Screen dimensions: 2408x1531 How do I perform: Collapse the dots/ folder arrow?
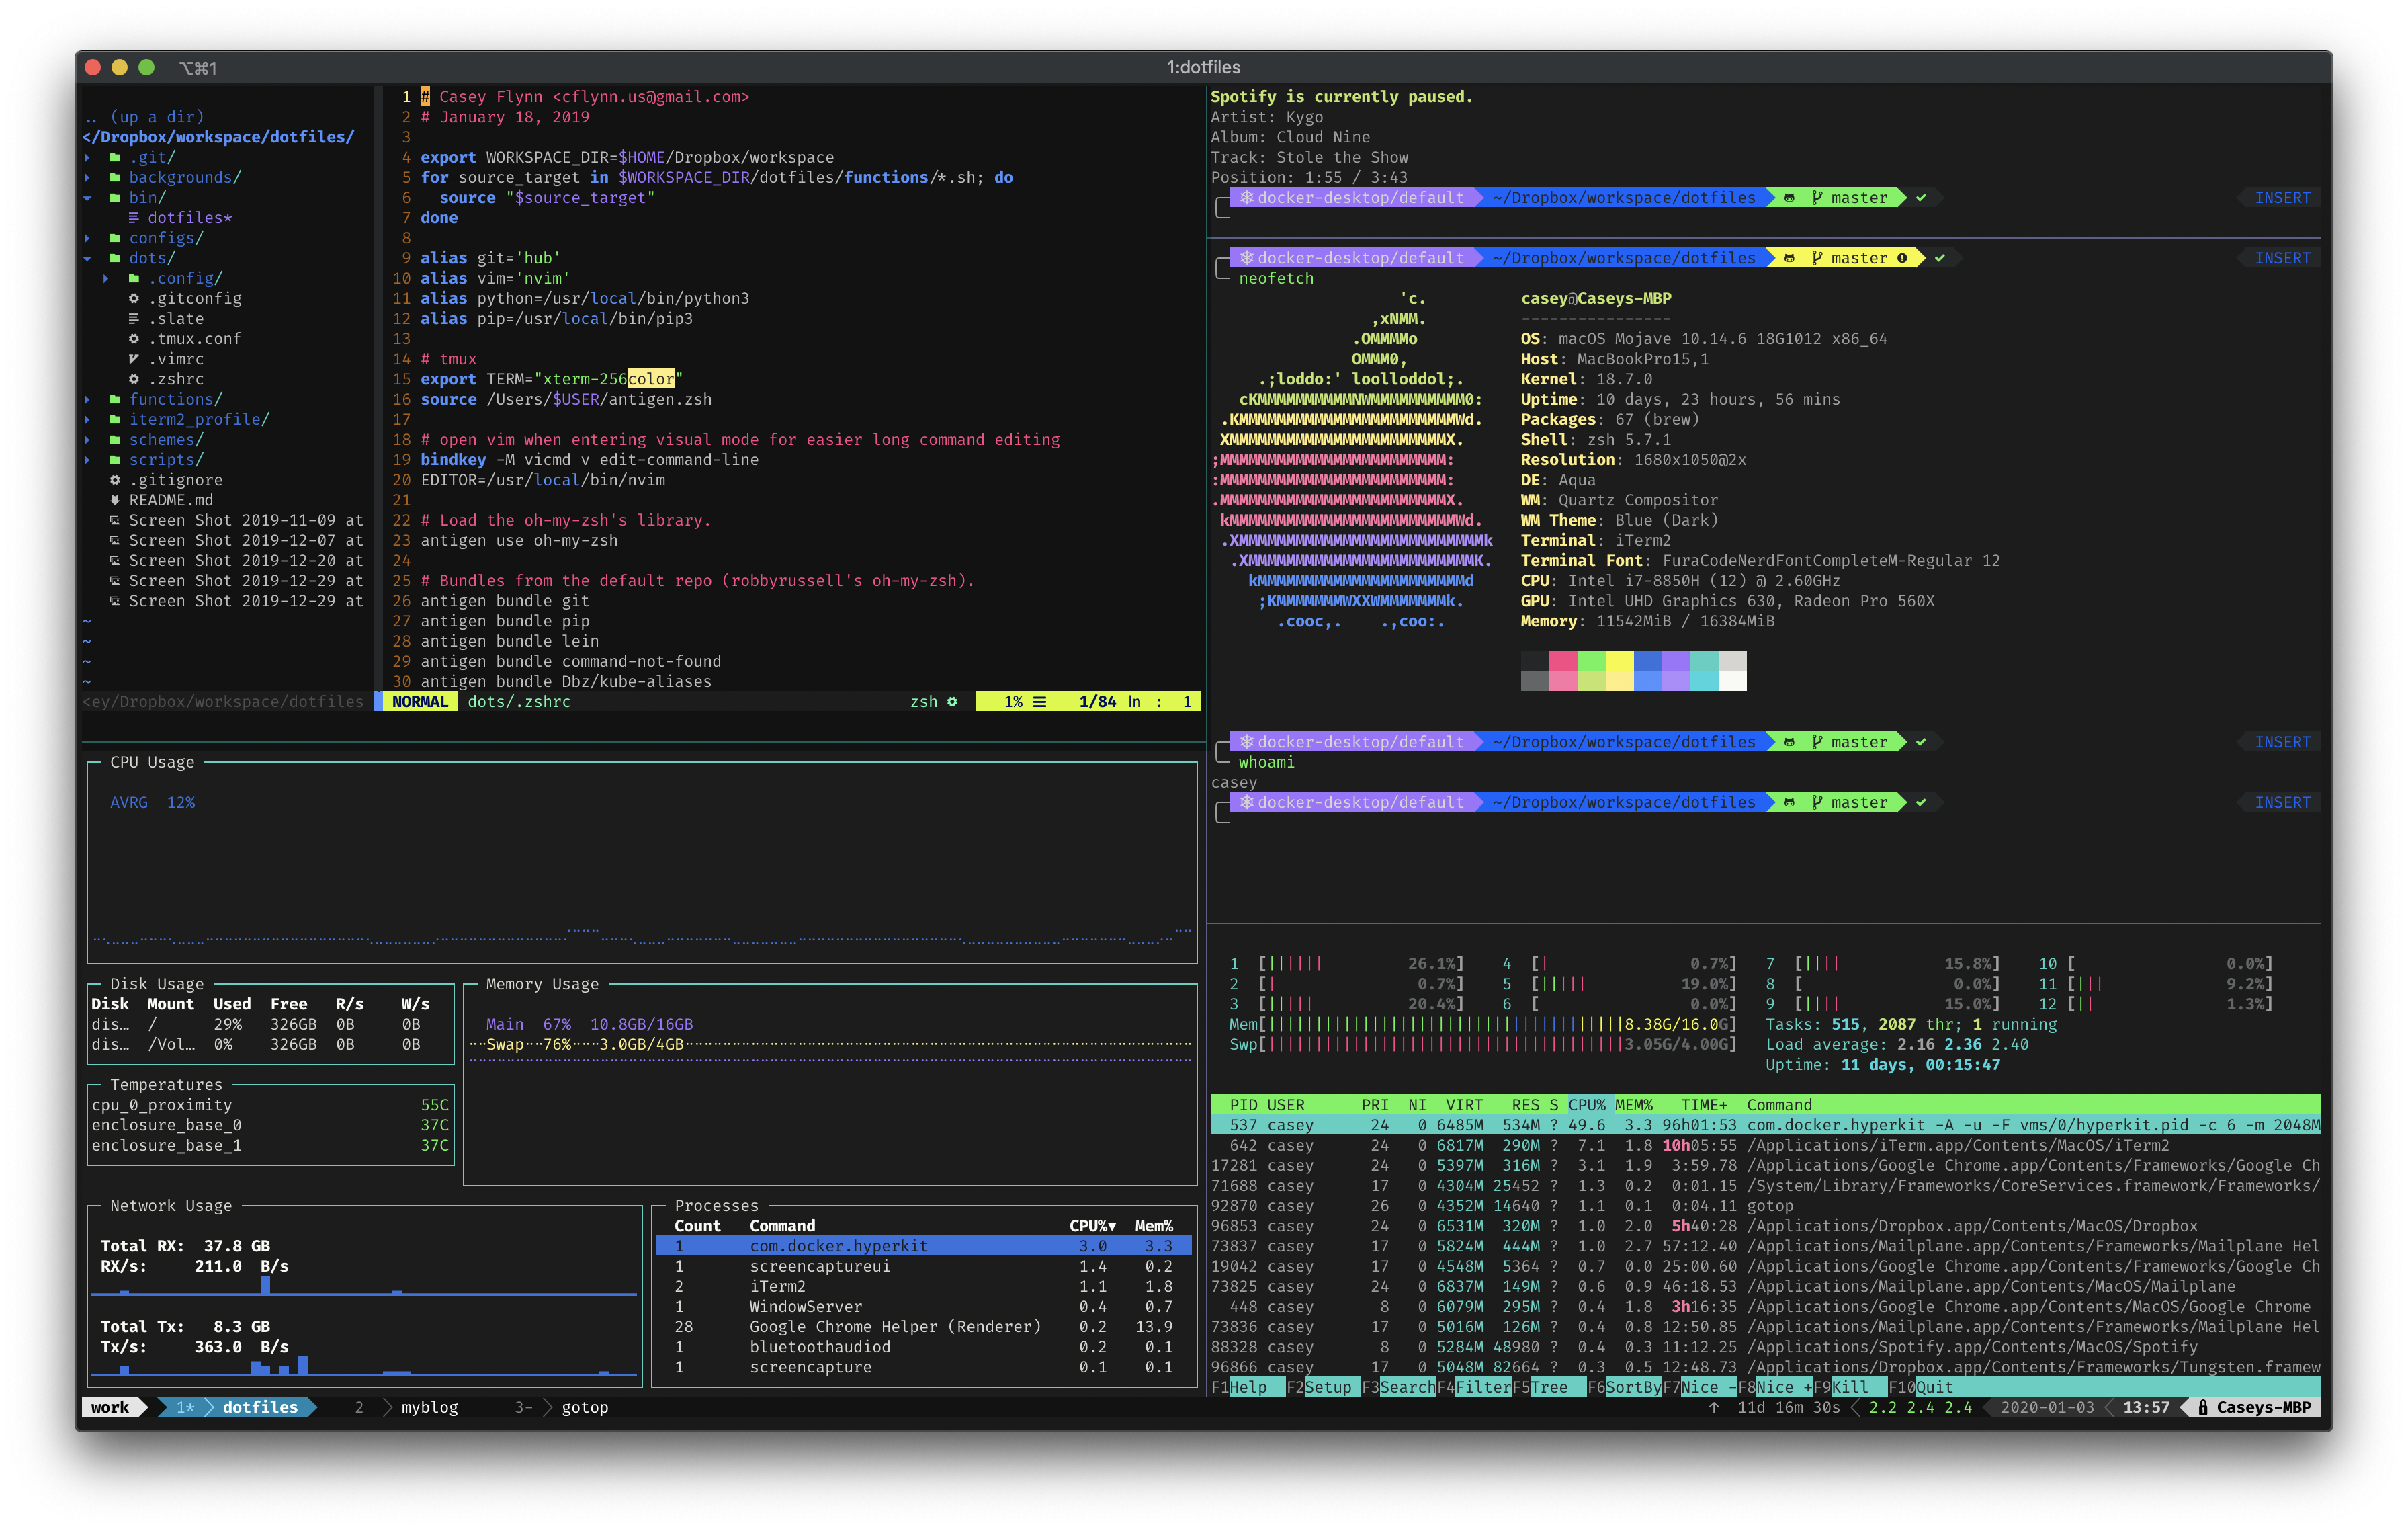88,258
